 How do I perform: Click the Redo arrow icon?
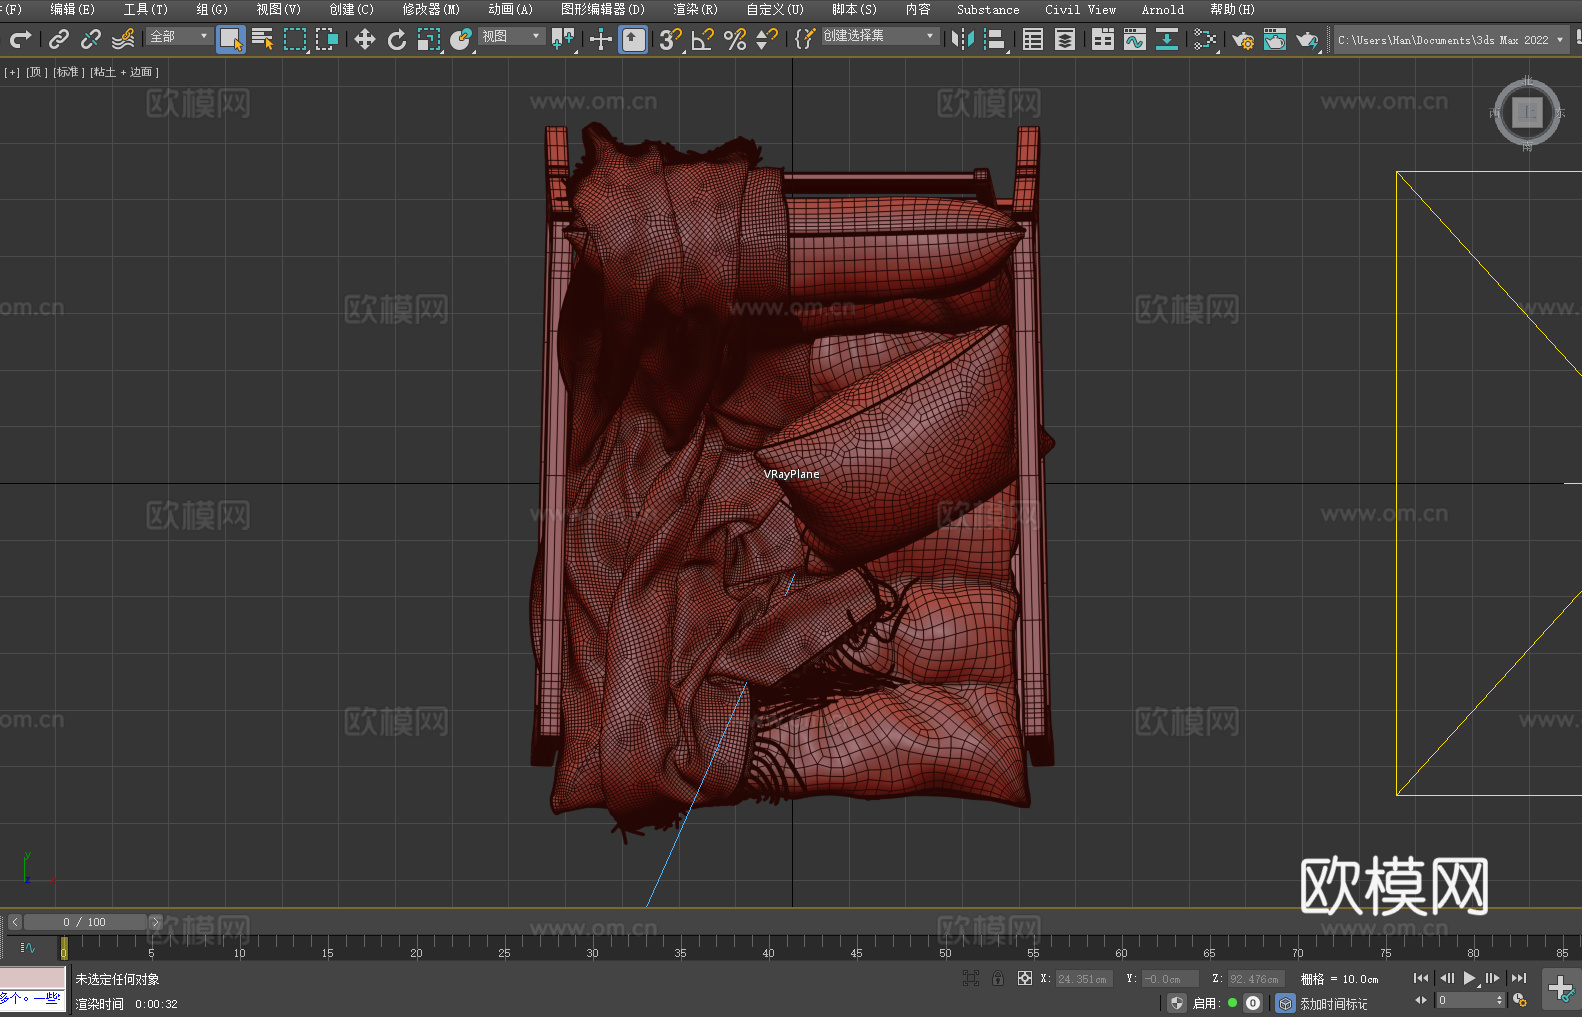pyautogui.click(x=20, y=40)
